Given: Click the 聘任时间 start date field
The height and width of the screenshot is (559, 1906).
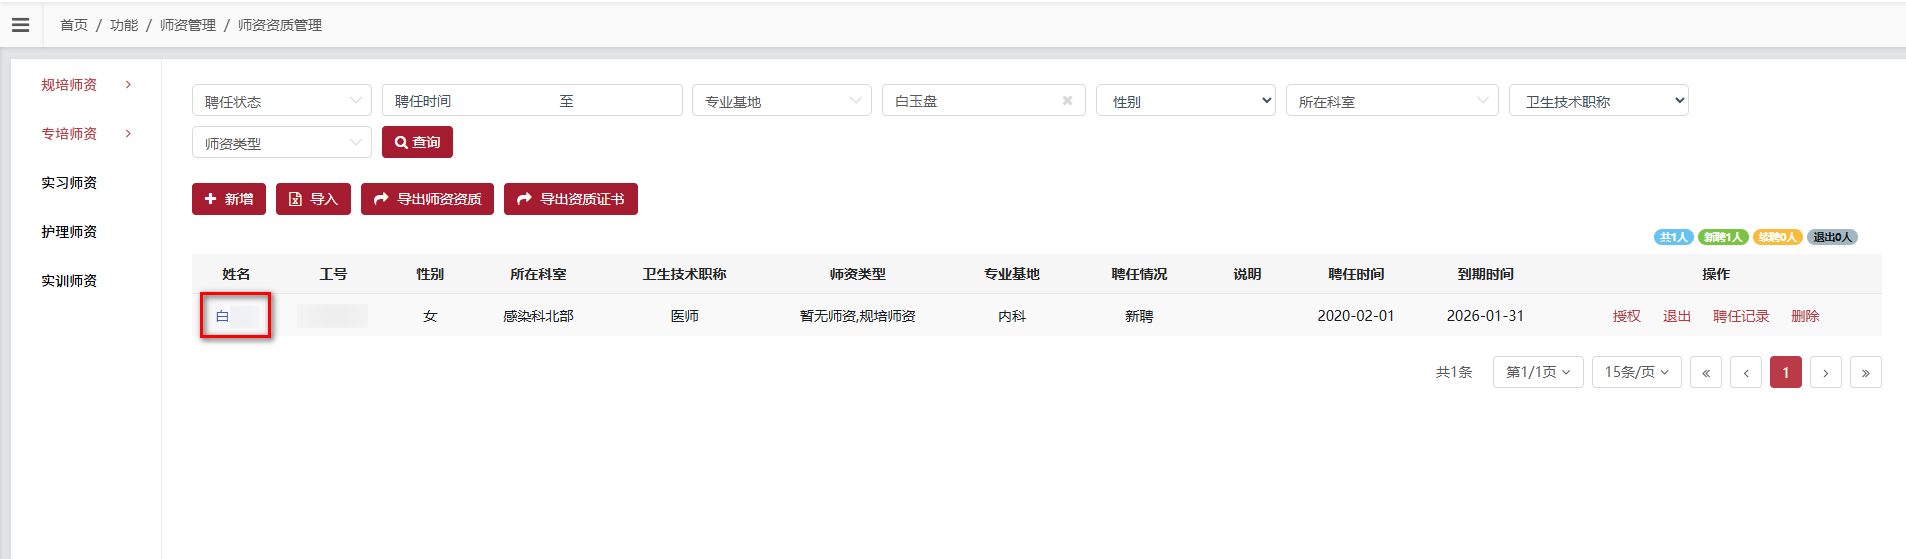Looking at the screenshot, I should tap(470, 101).
